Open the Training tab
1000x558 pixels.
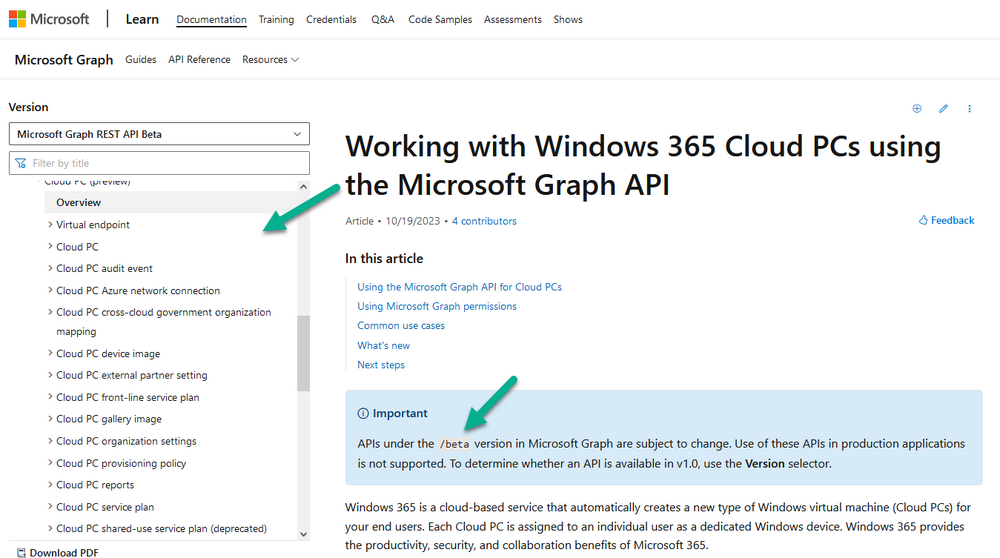[x=276, y=19]
